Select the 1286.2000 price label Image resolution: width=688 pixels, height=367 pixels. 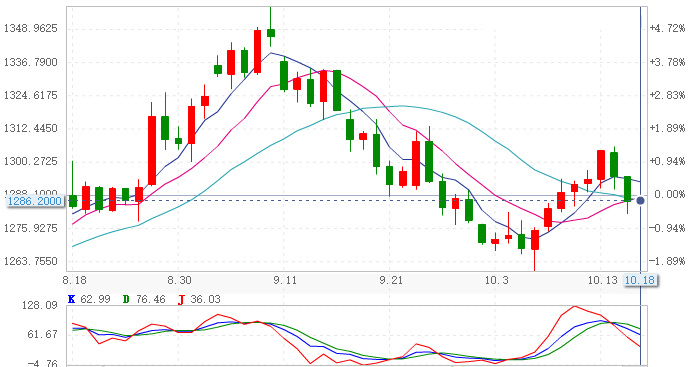coord(35,201)
